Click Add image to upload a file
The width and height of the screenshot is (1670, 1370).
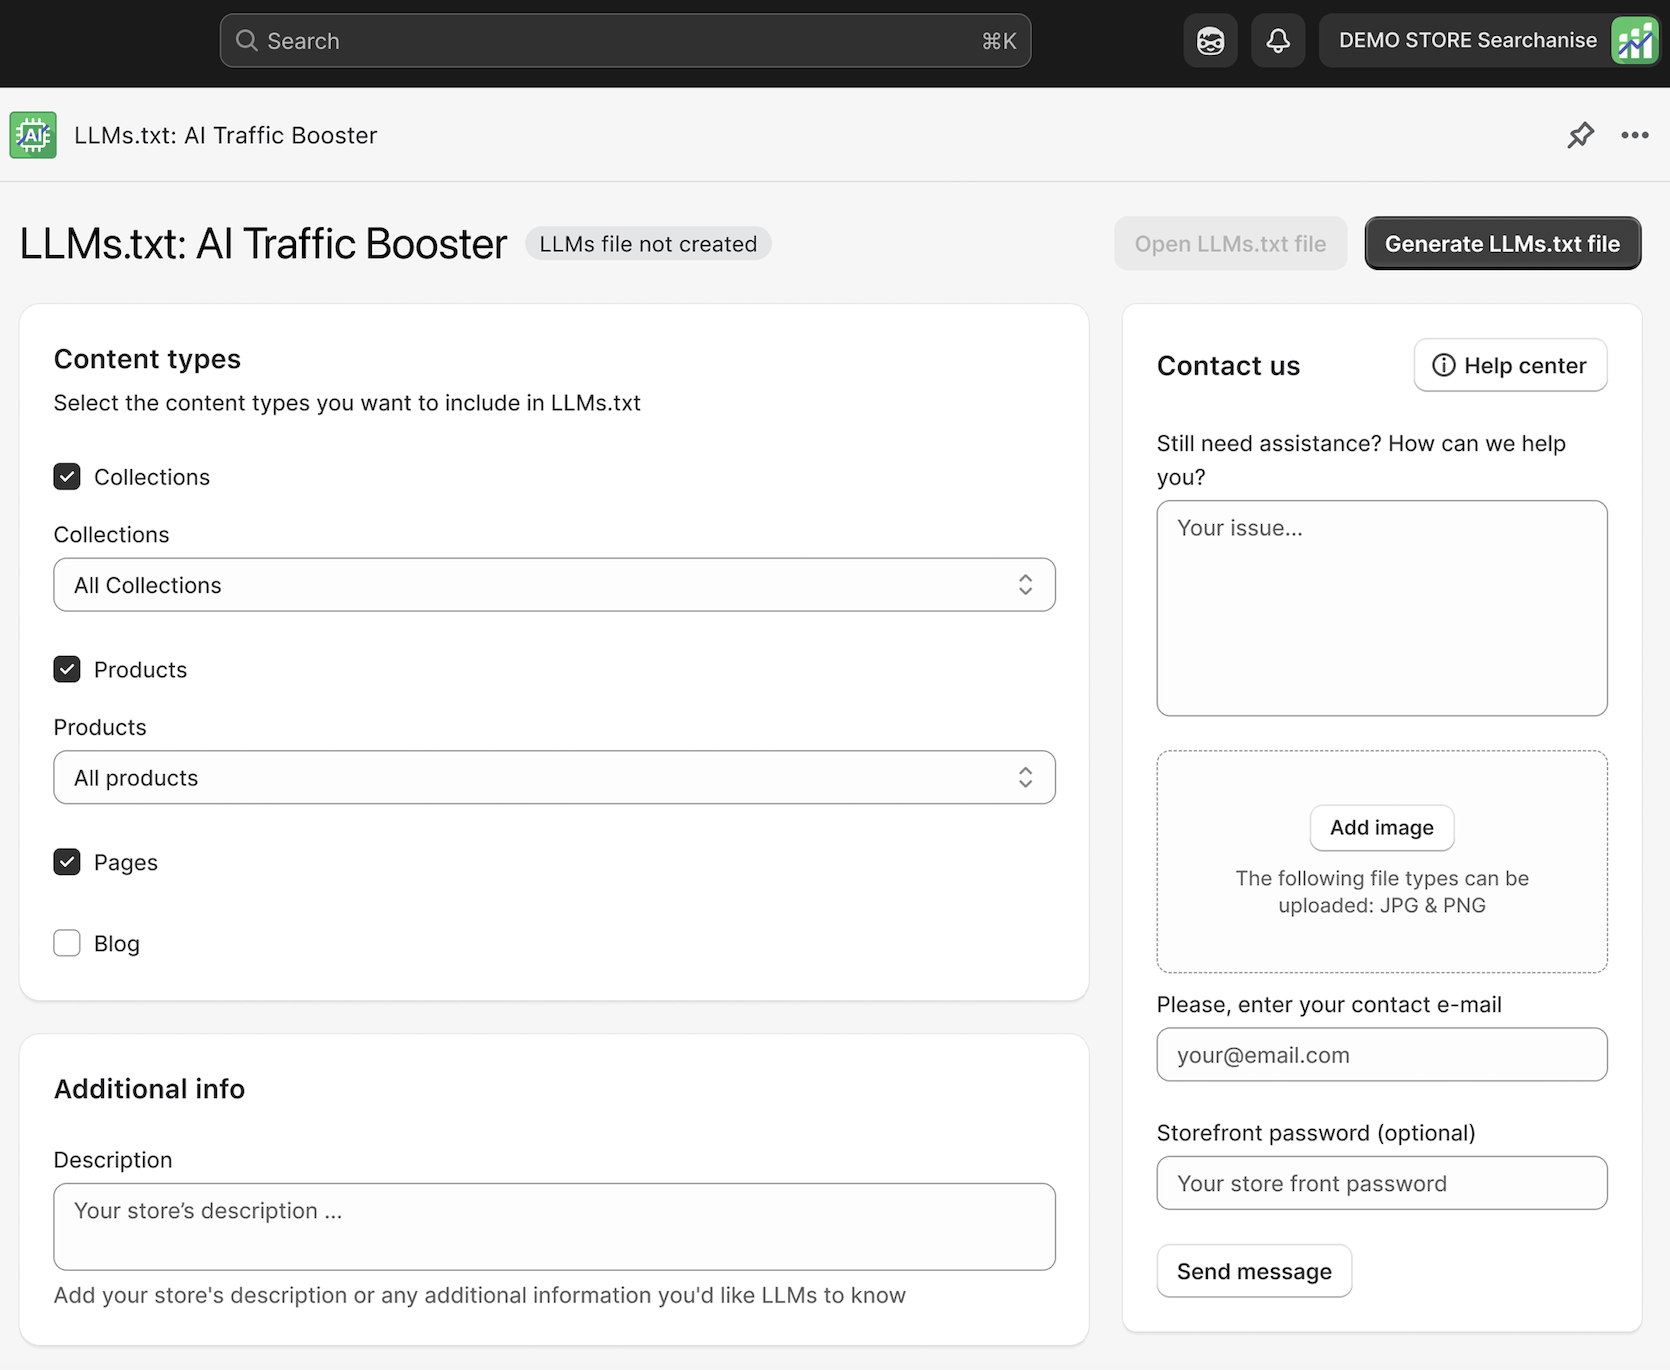(1381, 827)
